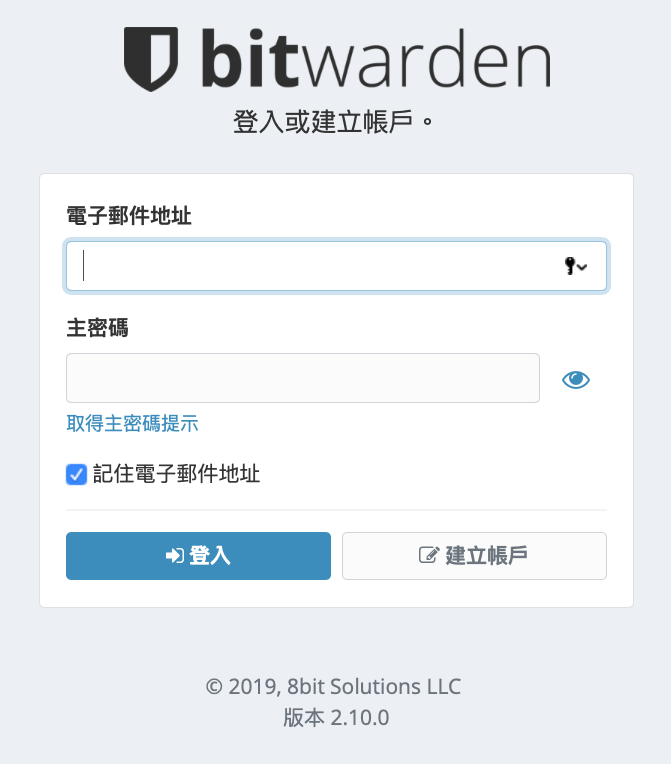Uncheck the 記住電子郵件地址 checkbox

tap(77, 474)
